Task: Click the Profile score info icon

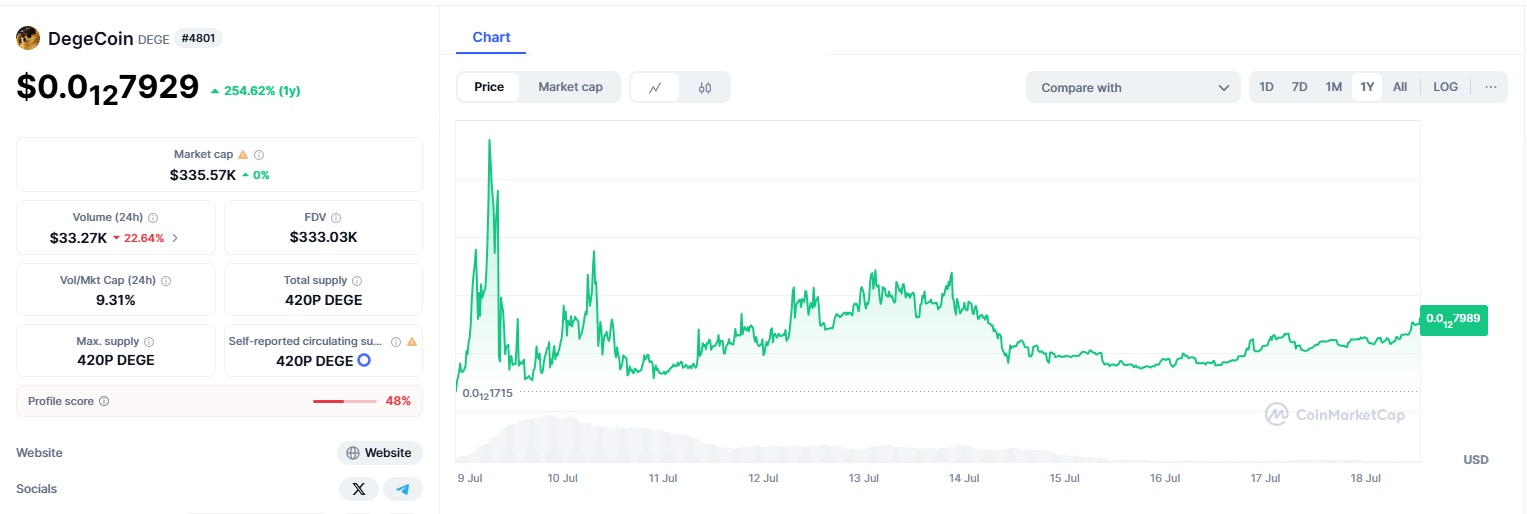Action: [104, 401]
